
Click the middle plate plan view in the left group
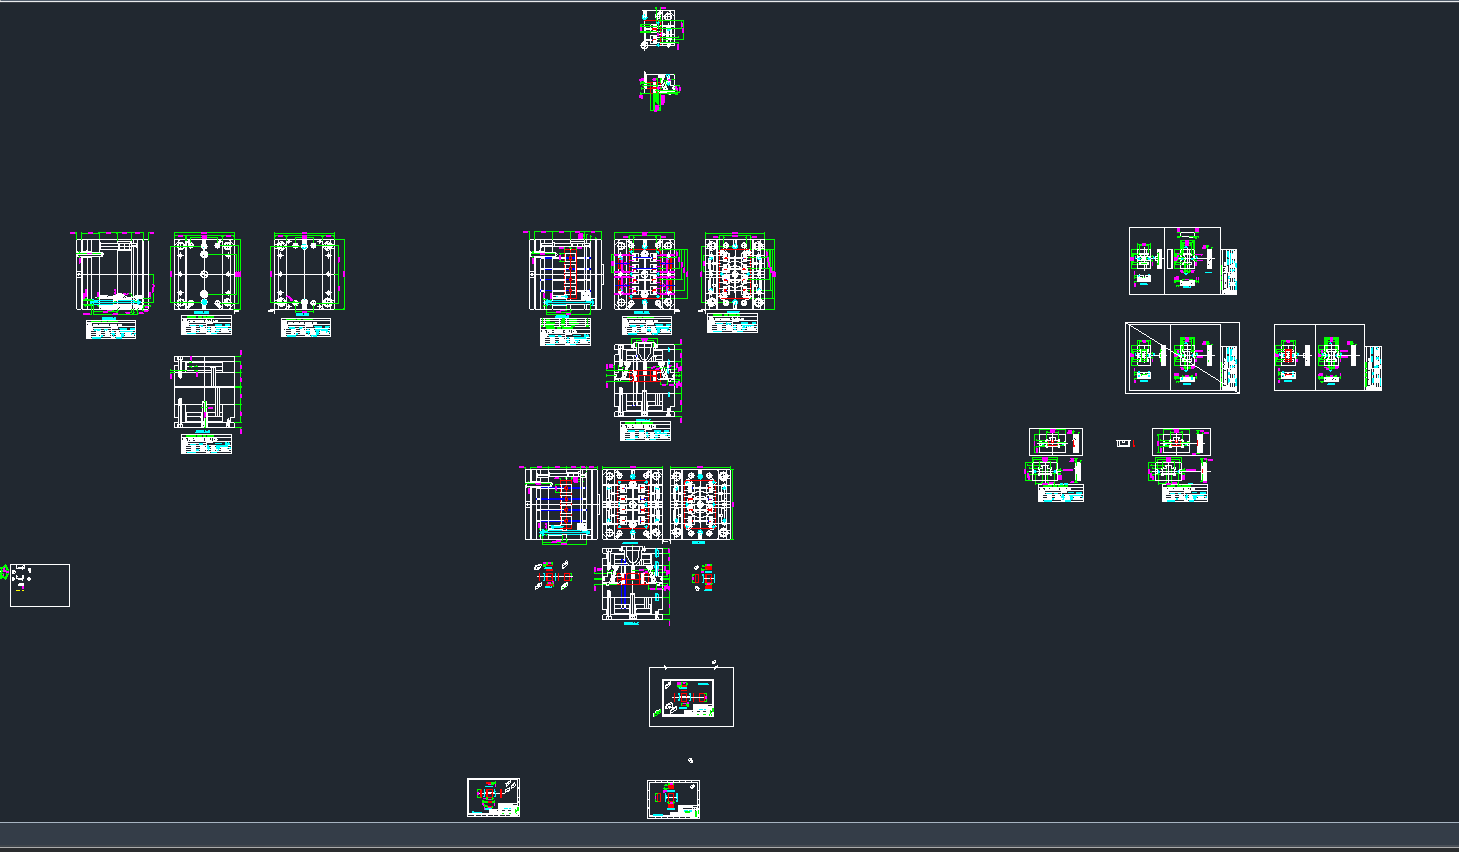coord(205,273)
